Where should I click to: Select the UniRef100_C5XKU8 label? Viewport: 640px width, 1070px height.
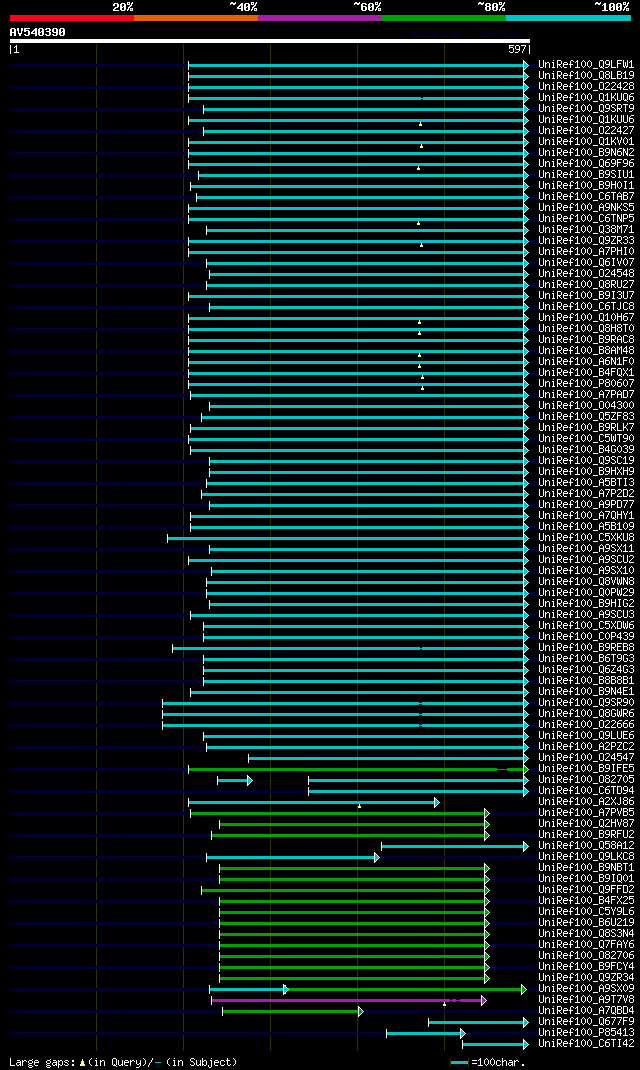click(x=586, y=538)
